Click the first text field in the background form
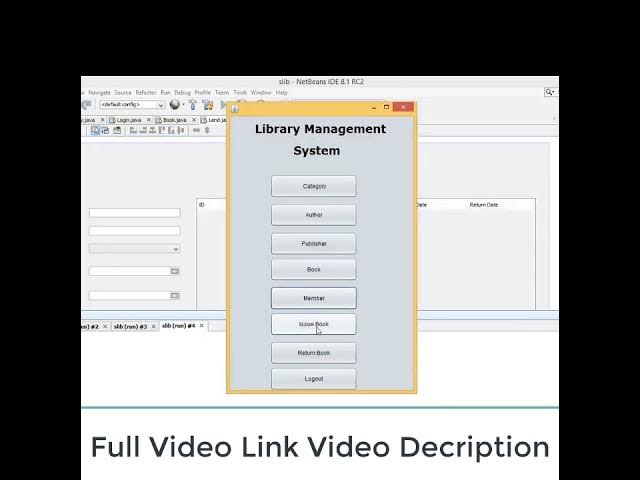The image size is (640, 480). (x=135, y=212)
